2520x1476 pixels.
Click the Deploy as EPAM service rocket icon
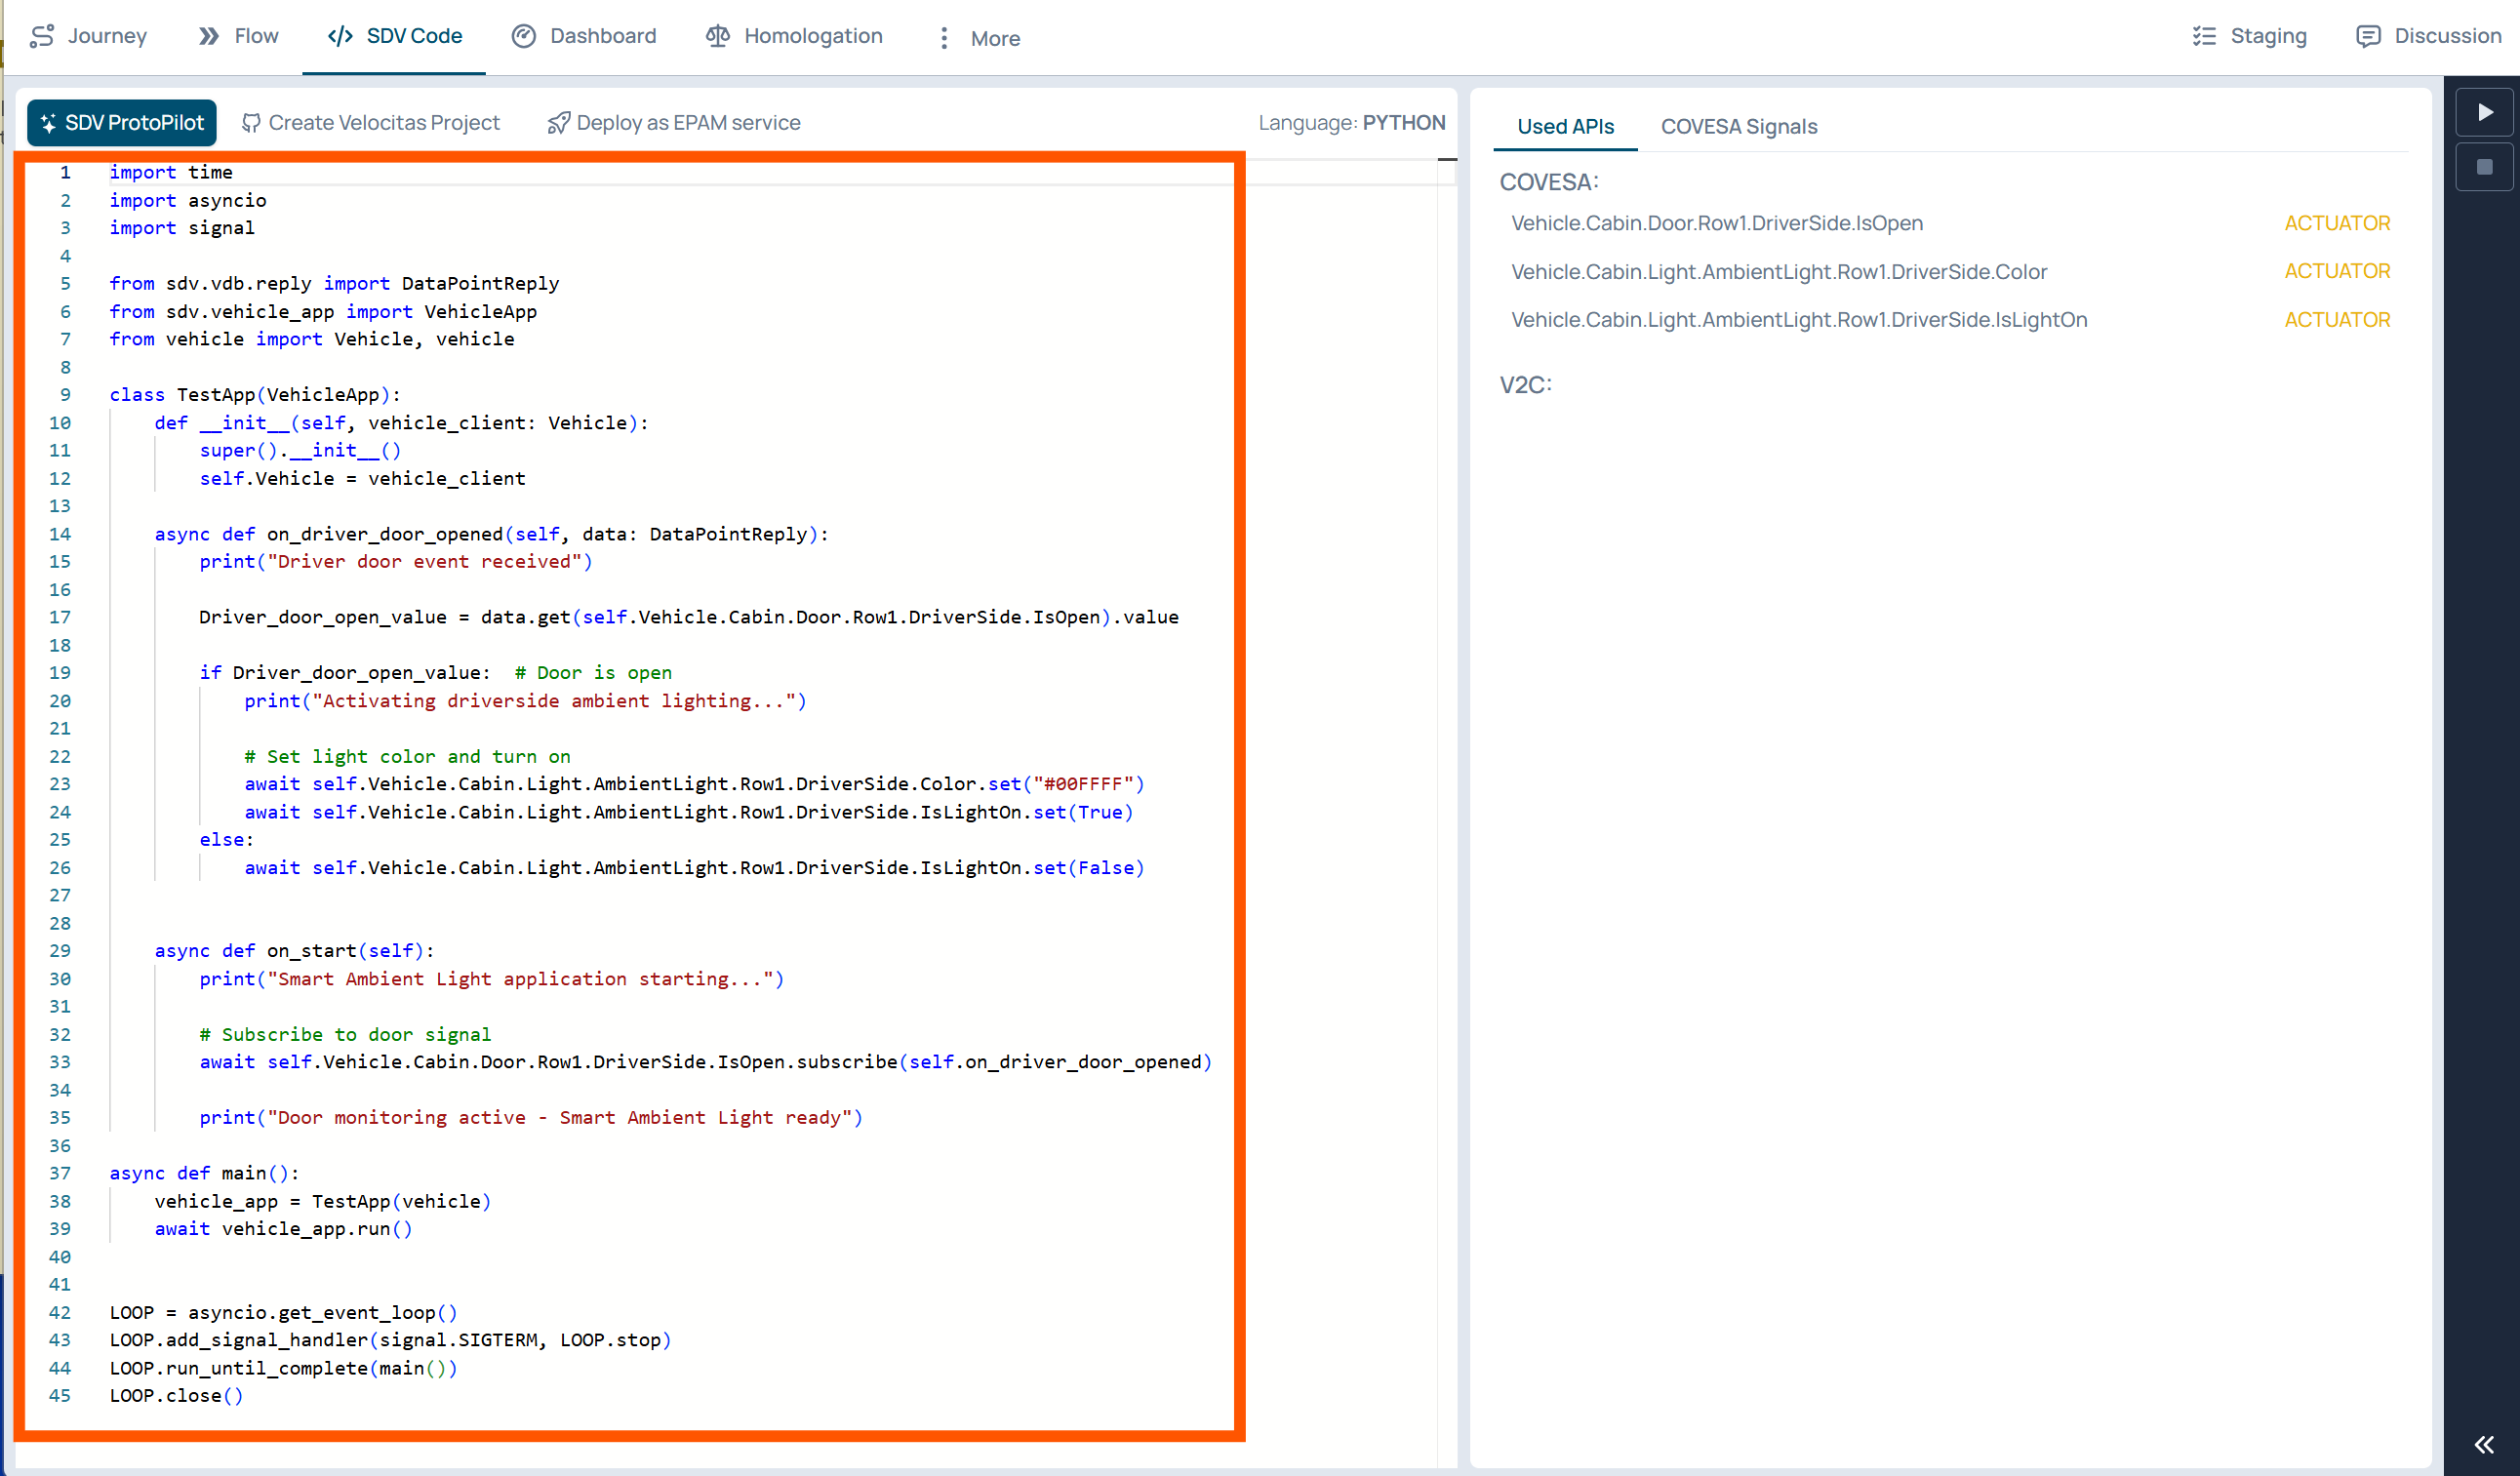pos(558,123)
